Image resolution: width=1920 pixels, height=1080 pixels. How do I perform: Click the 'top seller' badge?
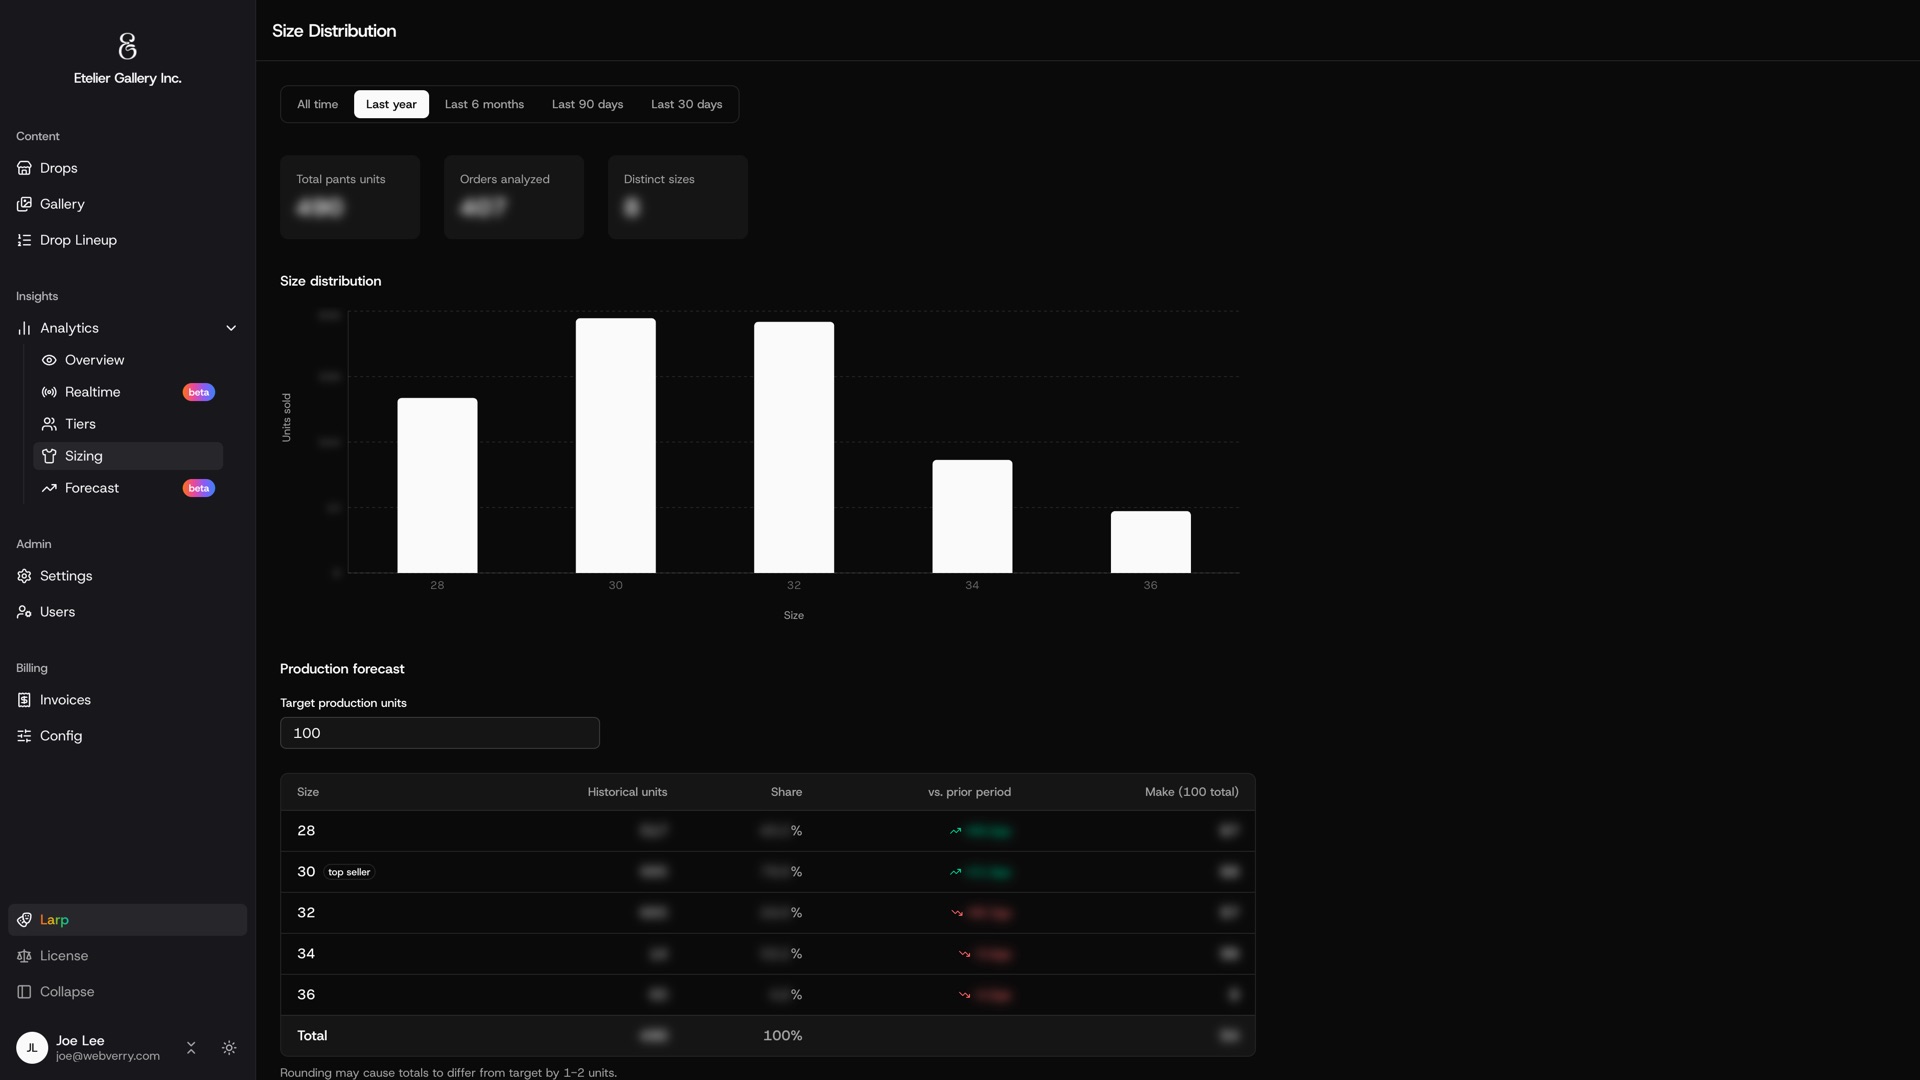[x=349, y=872]
